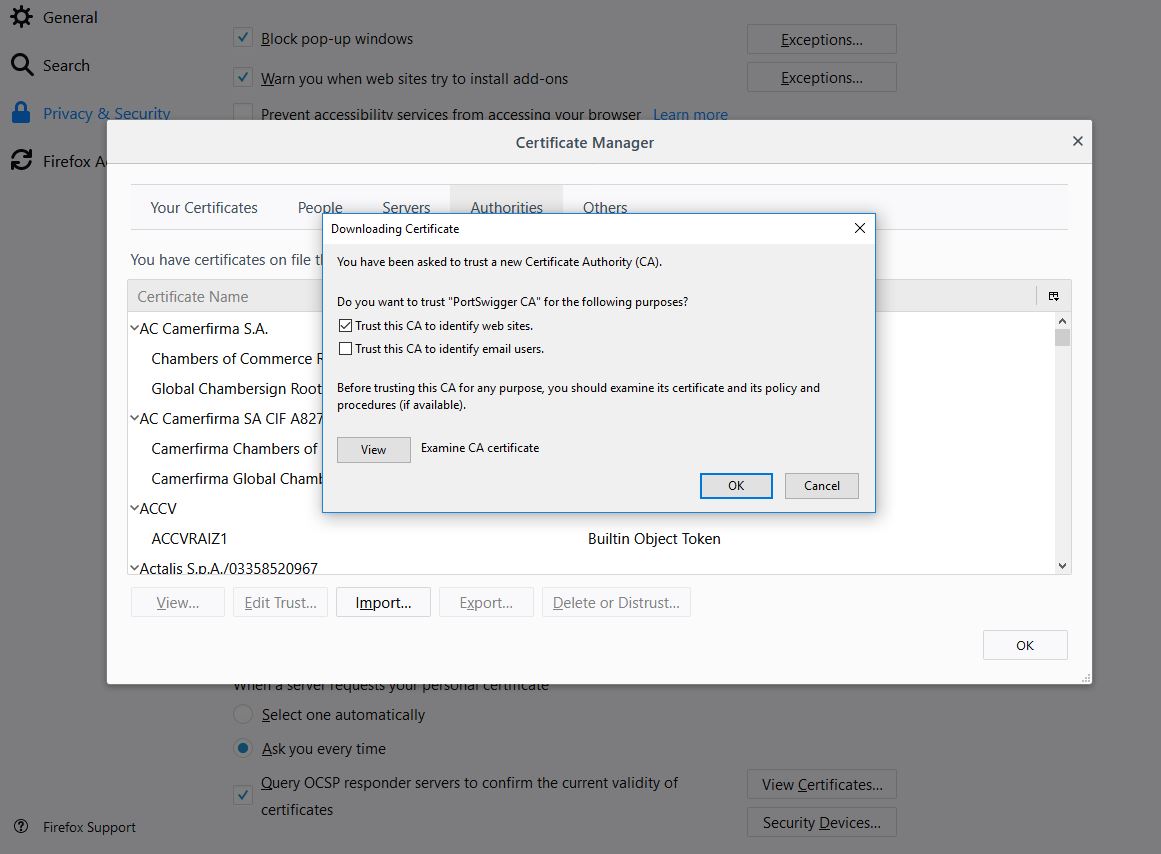Select the 'Select one automatically' radio button

242,714
